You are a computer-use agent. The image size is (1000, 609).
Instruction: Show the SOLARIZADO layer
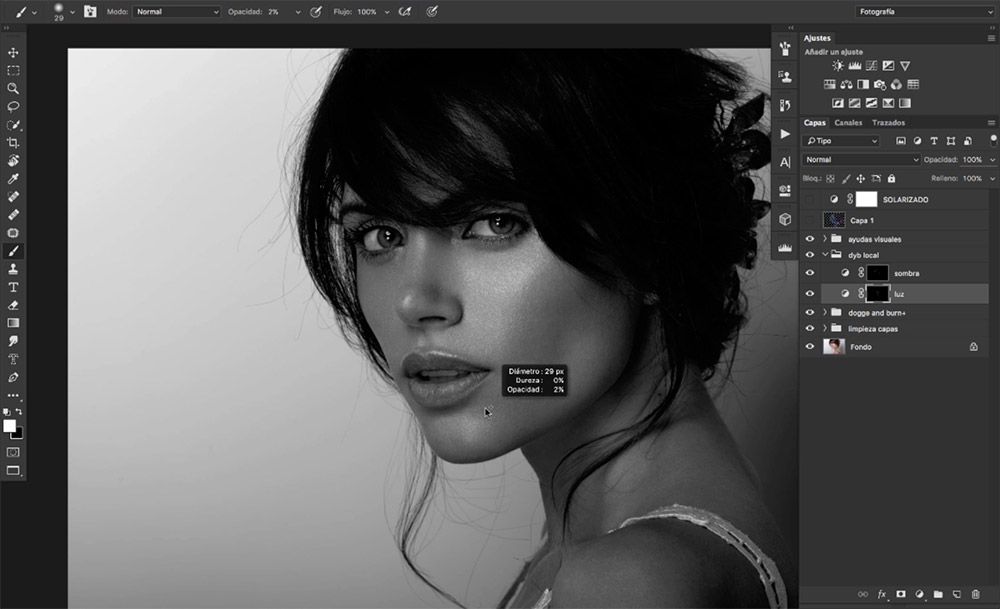coord(810,200)
